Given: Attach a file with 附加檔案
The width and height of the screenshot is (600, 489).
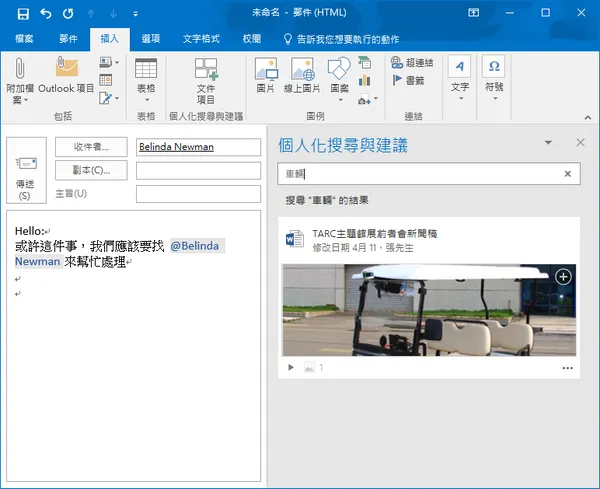Looking at the screenshot, I should coord(20,80).
